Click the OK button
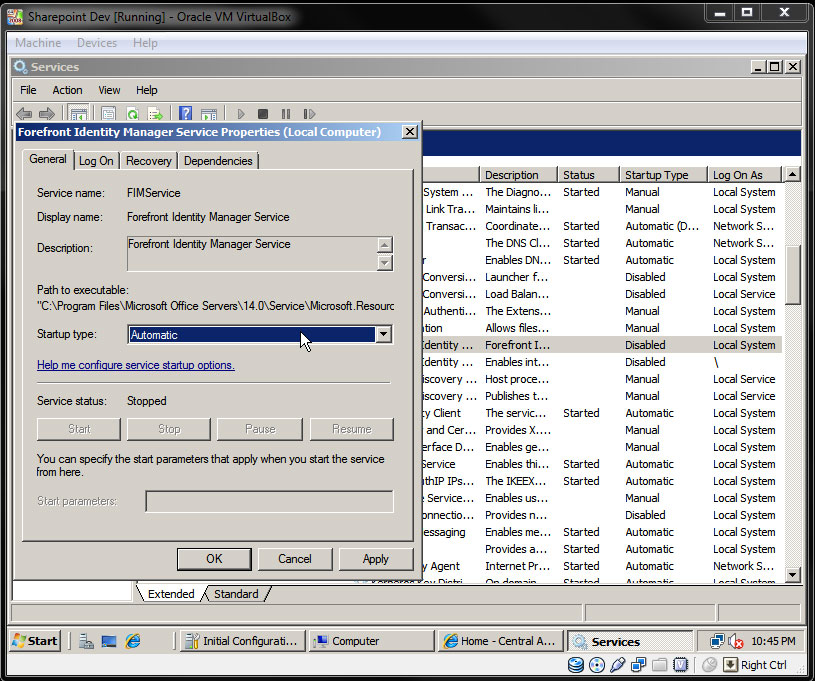 point(214,559)
